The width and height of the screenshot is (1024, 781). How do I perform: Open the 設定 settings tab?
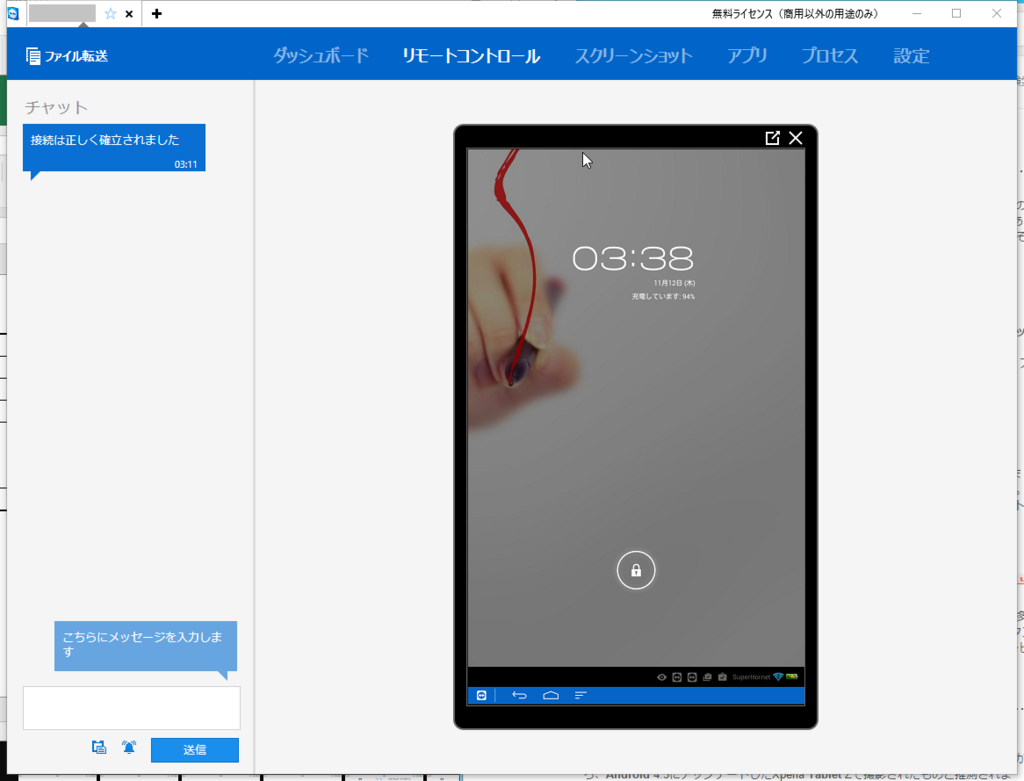[x=911, y=56]
